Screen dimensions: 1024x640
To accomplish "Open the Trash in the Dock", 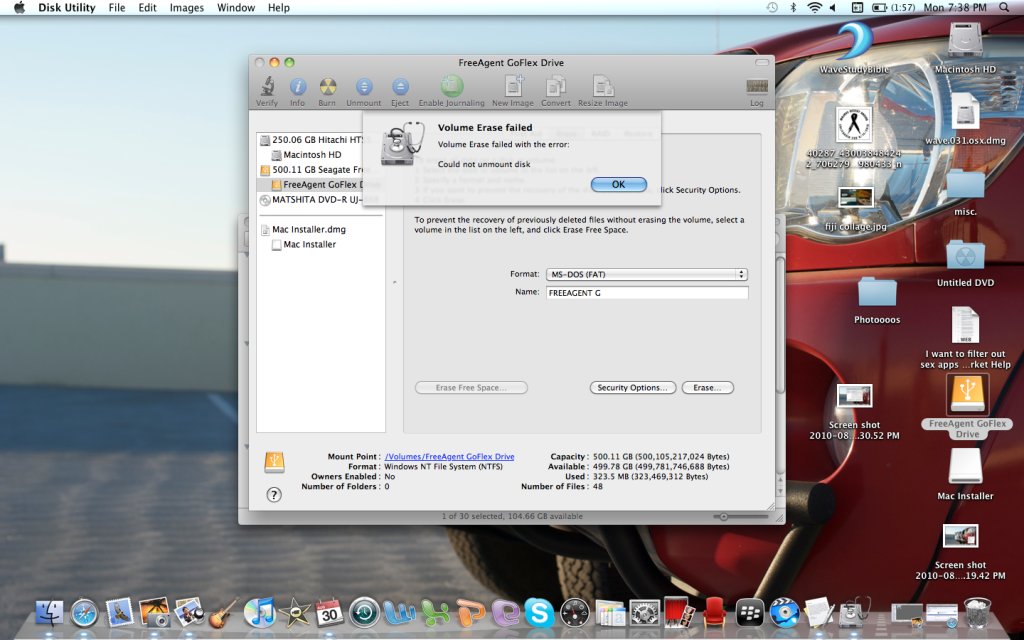I will click(977, 613).
